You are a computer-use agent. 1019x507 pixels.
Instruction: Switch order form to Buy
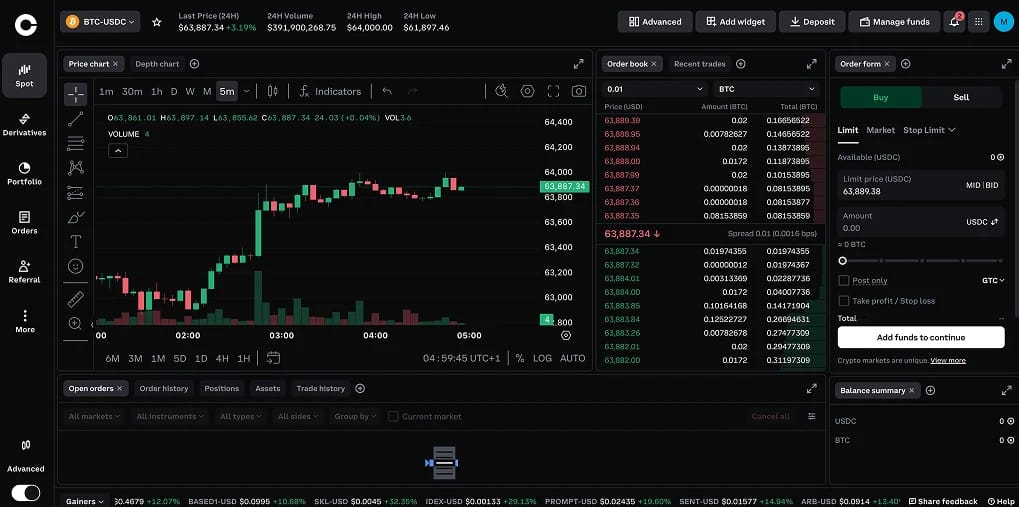pos(881,97)
